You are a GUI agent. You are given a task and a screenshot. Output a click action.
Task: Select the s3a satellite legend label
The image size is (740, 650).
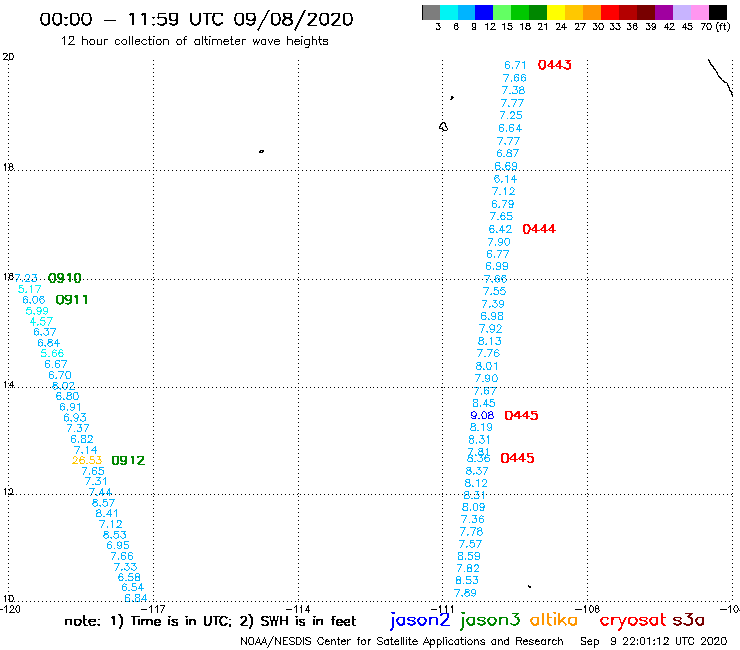pyautogui.click(x=688, y=620)
